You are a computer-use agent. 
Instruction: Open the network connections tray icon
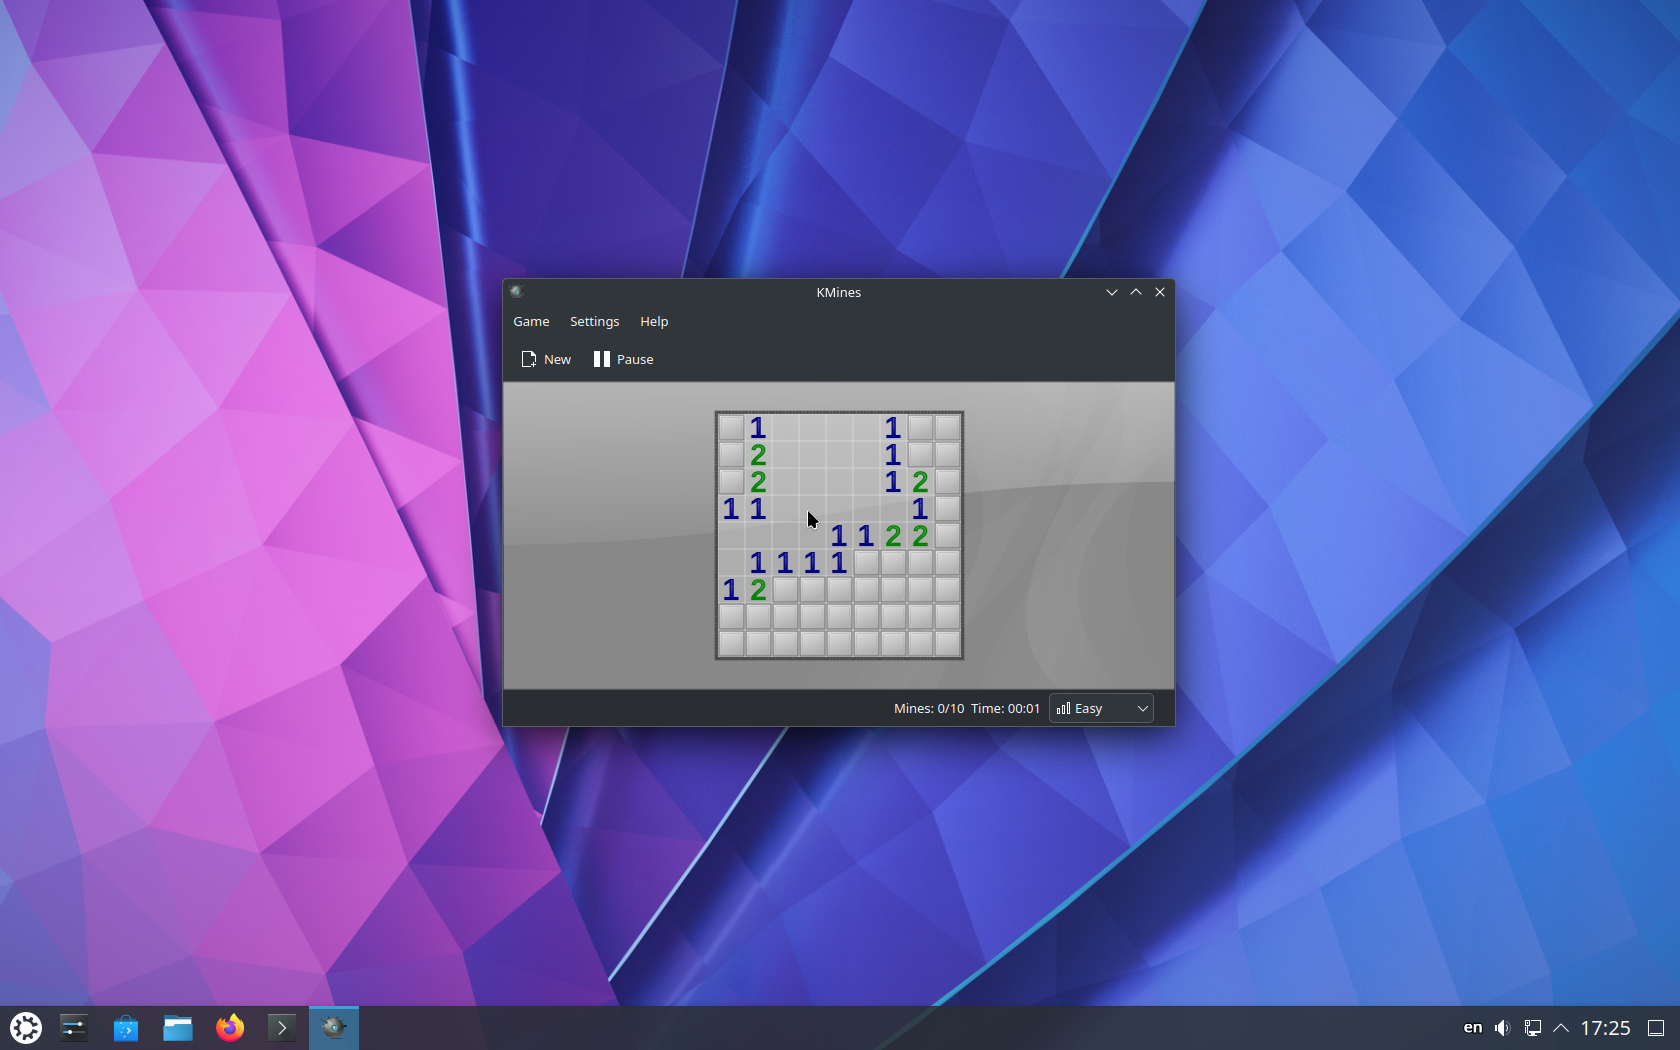(x=1532, y=1028)
